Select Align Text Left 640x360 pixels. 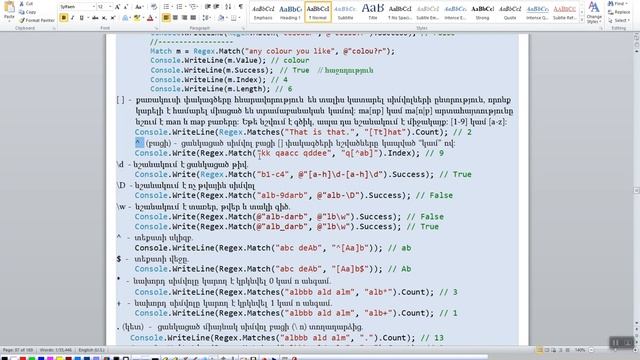[166, 18]
